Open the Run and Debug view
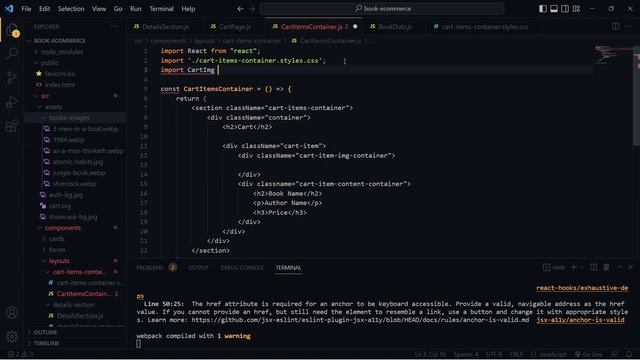 (12, 102)
